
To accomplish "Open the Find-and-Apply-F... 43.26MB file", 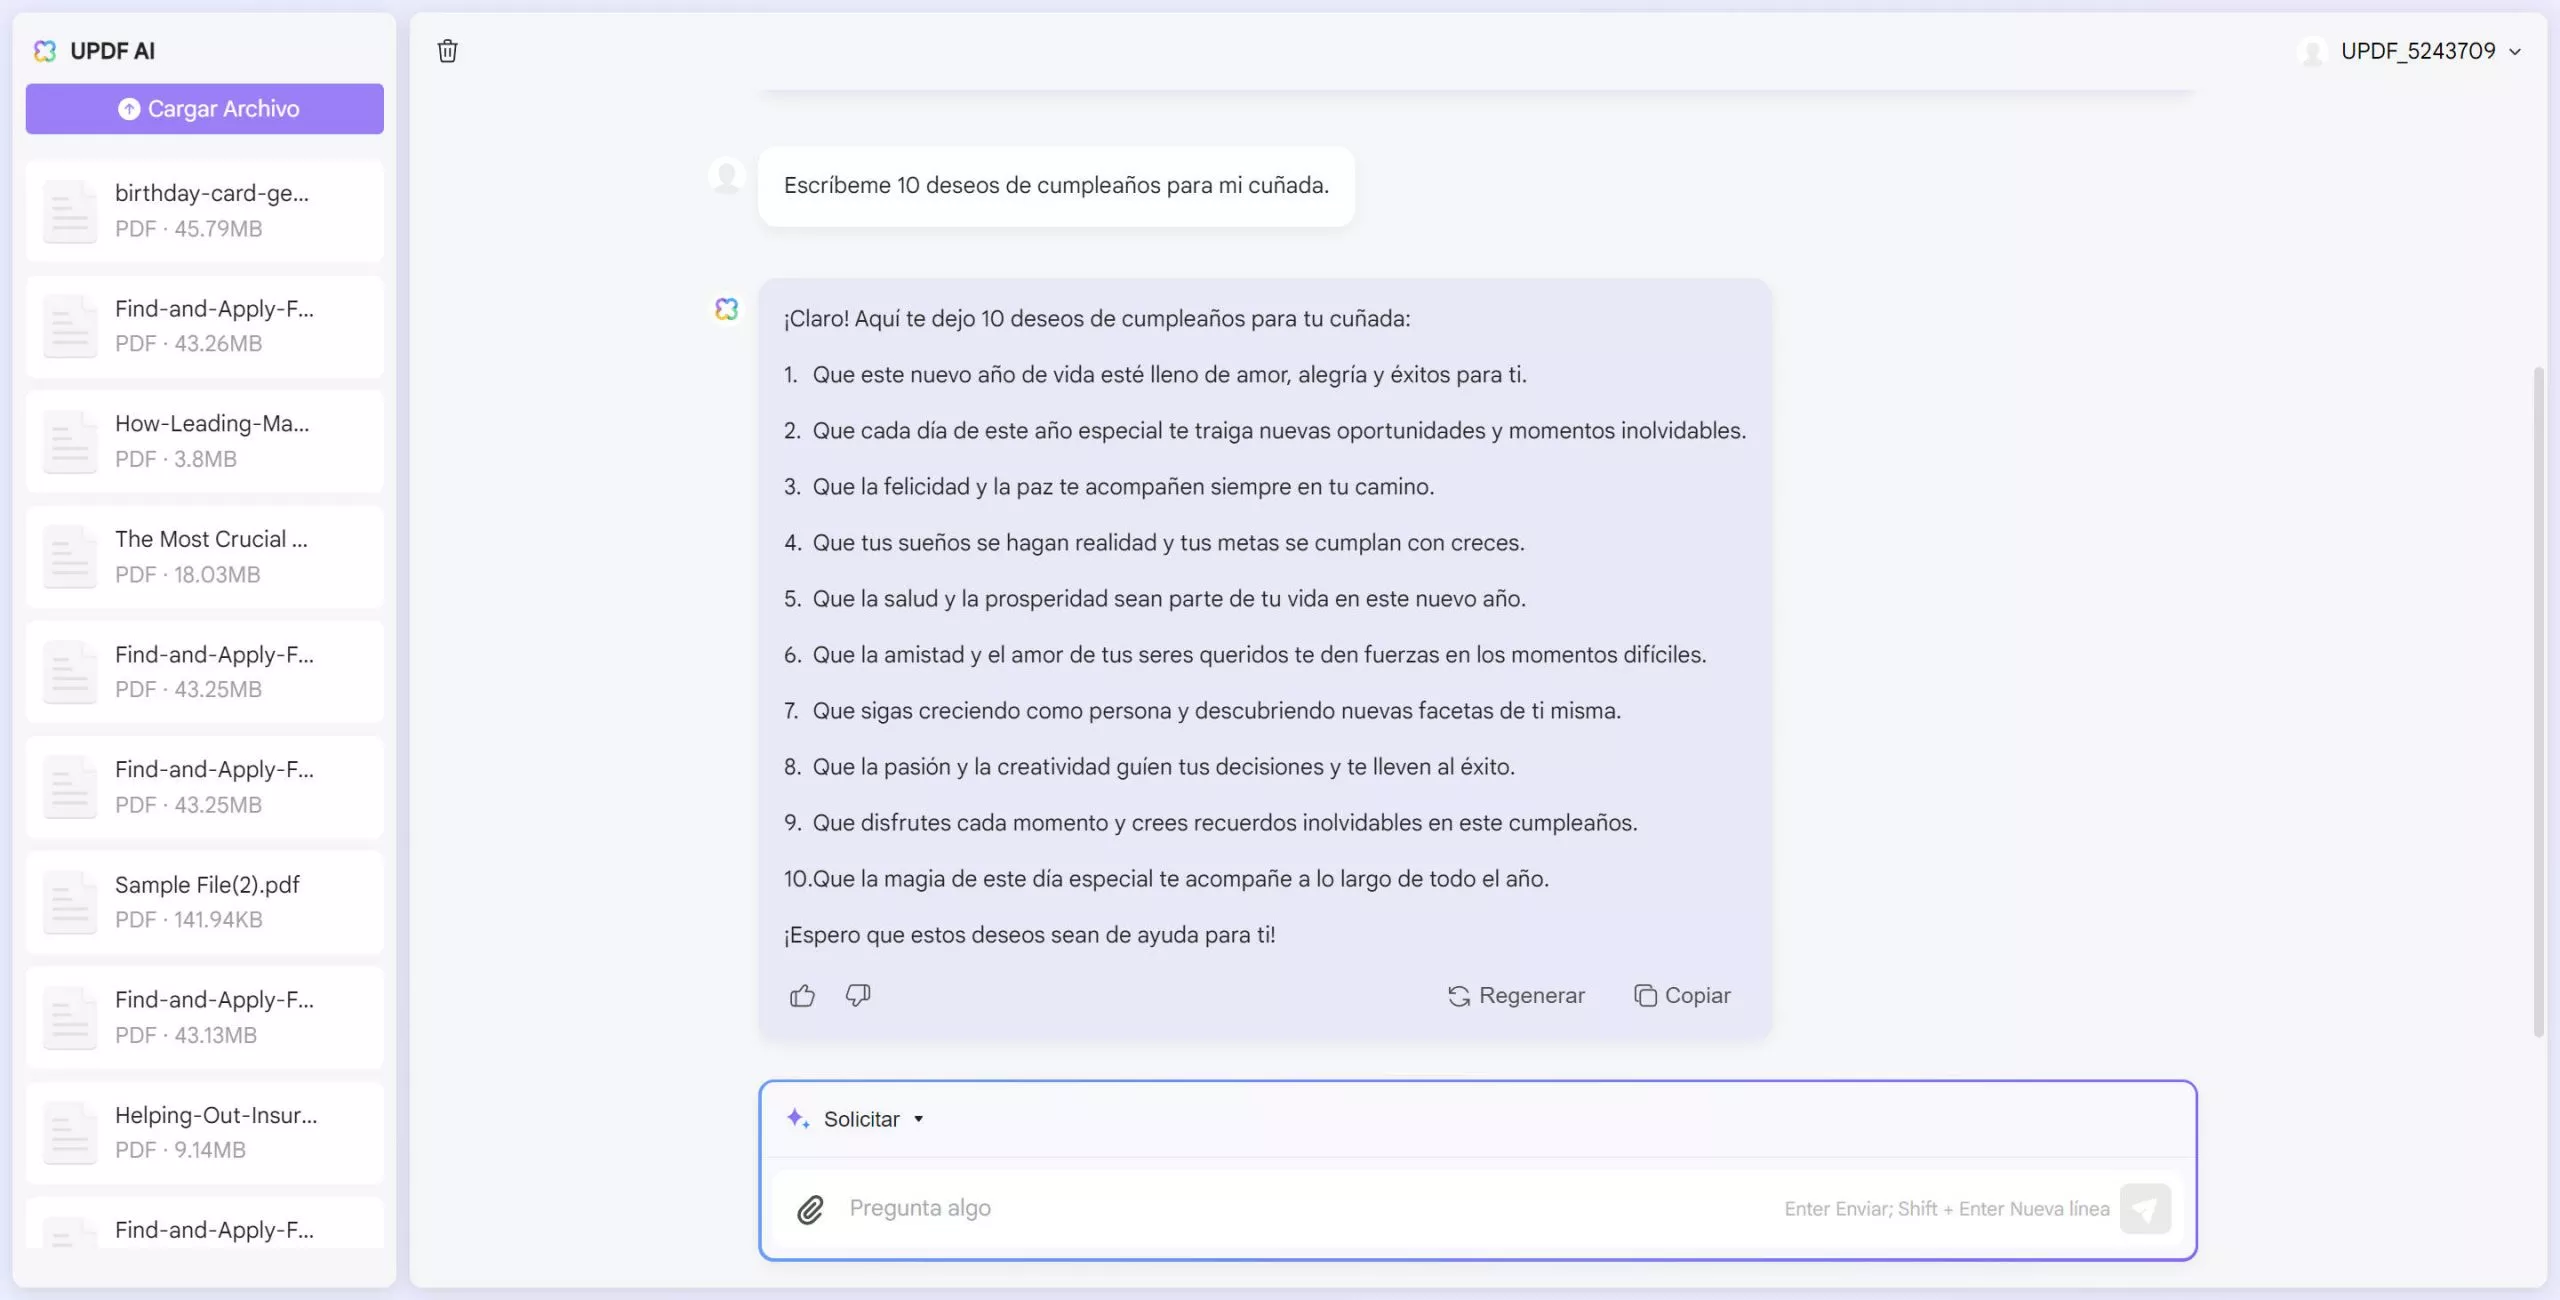I will [205, 326].
